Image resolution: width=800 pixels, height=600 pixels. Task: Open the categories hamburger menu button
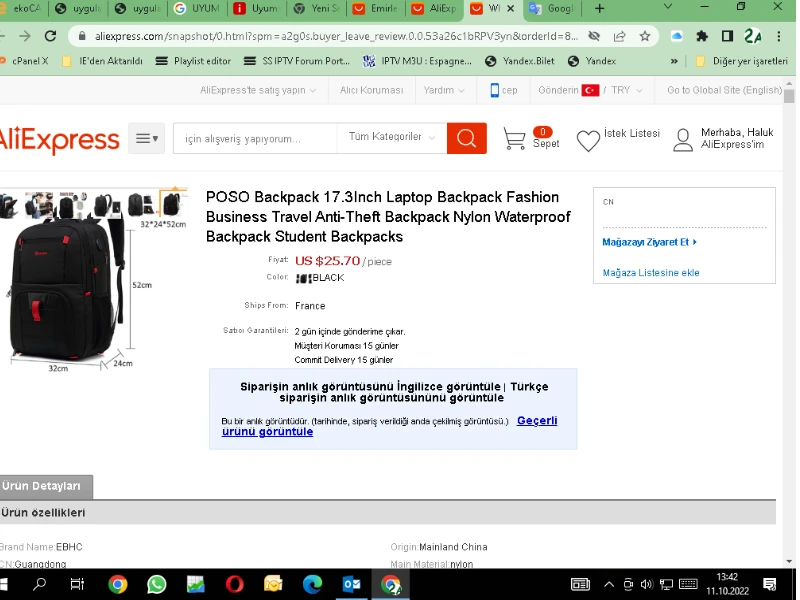146,138
